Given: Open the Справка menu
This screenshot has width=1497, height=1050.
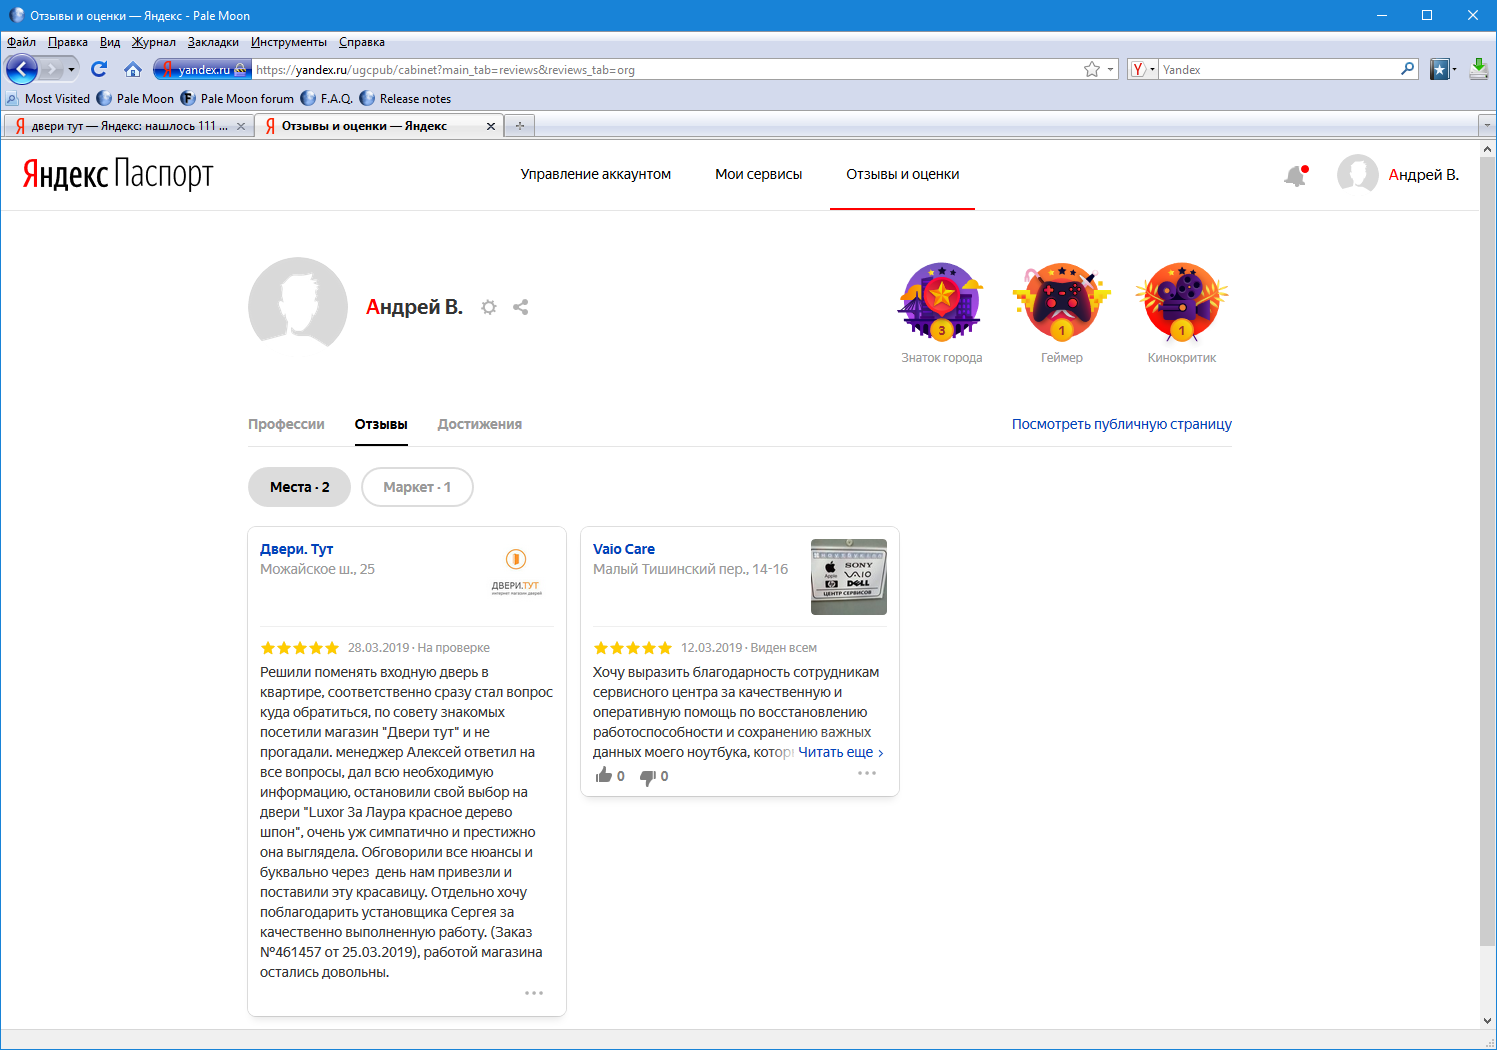Looking at the screenshot, I should tap(362, 42).
